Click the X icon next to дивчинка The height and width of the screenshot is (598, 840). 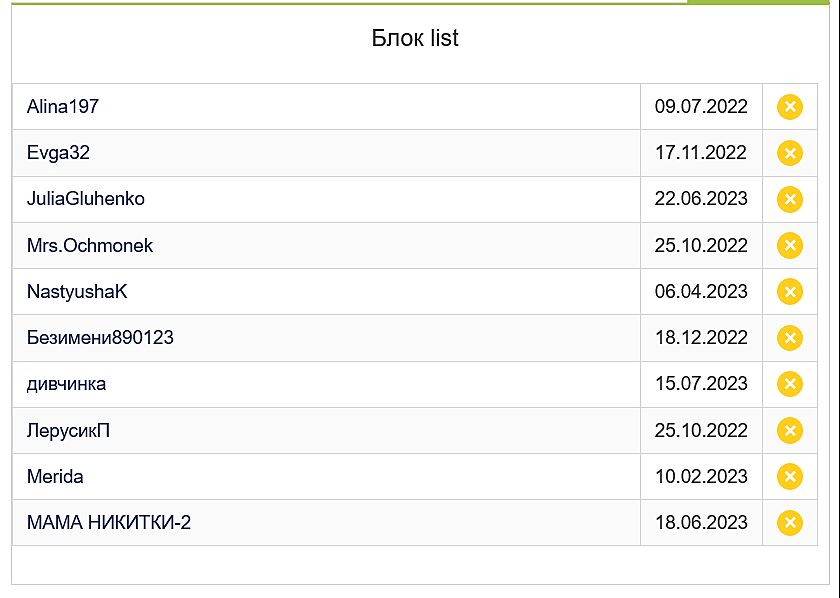point(790,384)
